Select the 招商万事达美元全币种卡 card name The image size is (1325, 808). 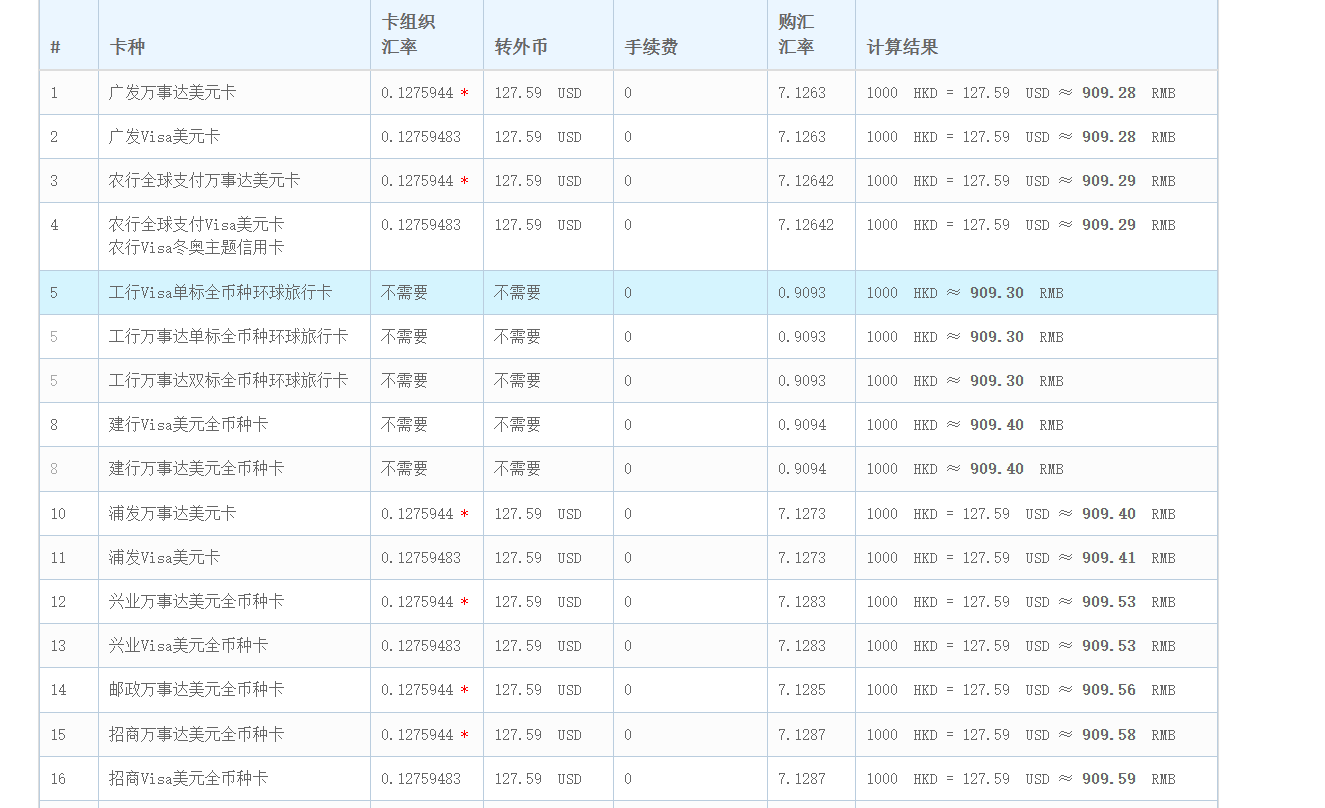click(196, 735)
